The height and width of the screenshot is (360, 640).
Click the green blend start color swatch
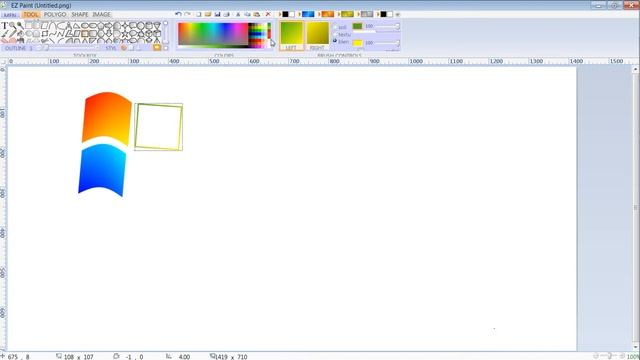[358, 26]
